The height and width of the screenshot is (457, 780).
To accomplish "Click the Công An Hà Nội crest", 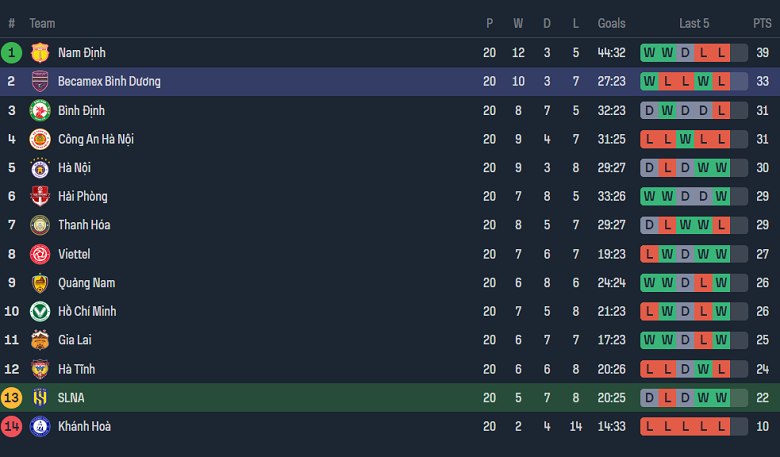I will coord(40,139).
